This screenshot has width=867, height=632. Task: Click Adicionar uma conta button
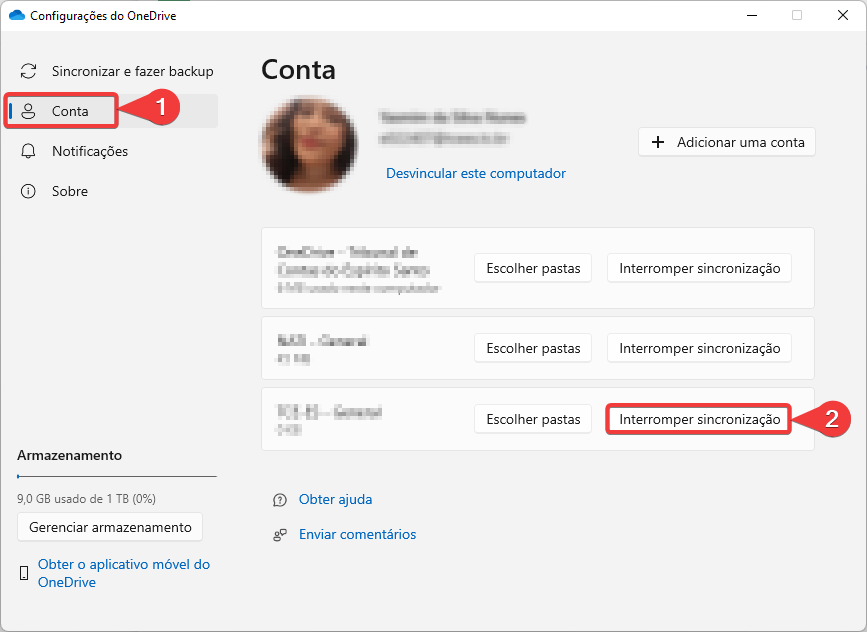727,142
